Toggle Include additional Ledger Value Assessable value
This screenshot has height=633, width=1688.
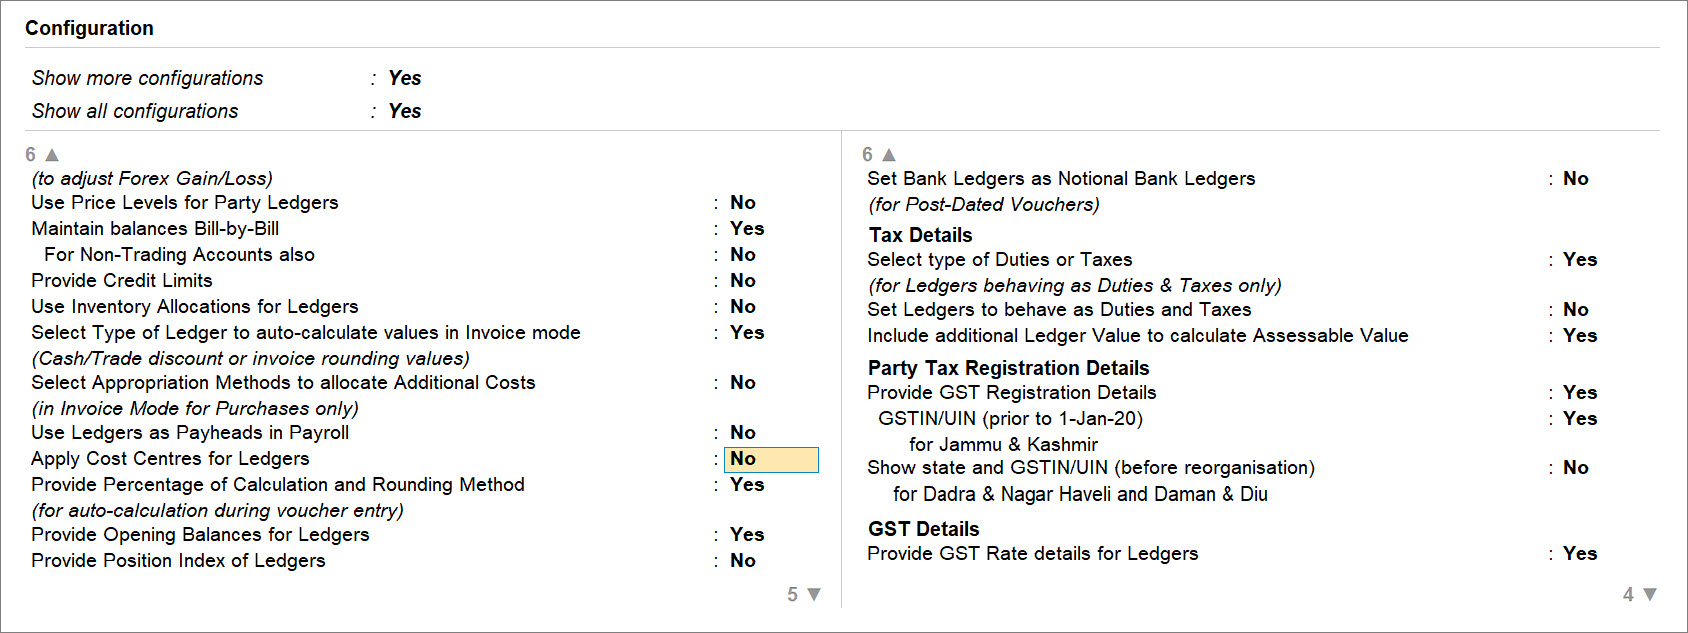[x=1580, y=336]
